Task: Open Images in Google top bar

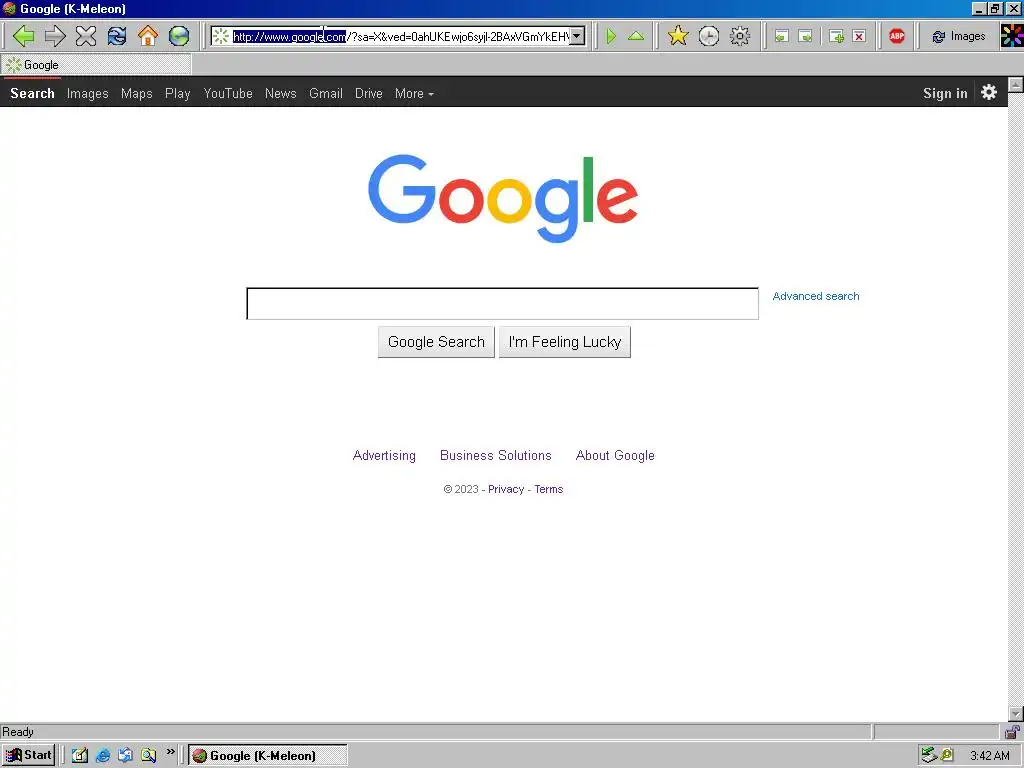Action: click(x=88, y=93)
